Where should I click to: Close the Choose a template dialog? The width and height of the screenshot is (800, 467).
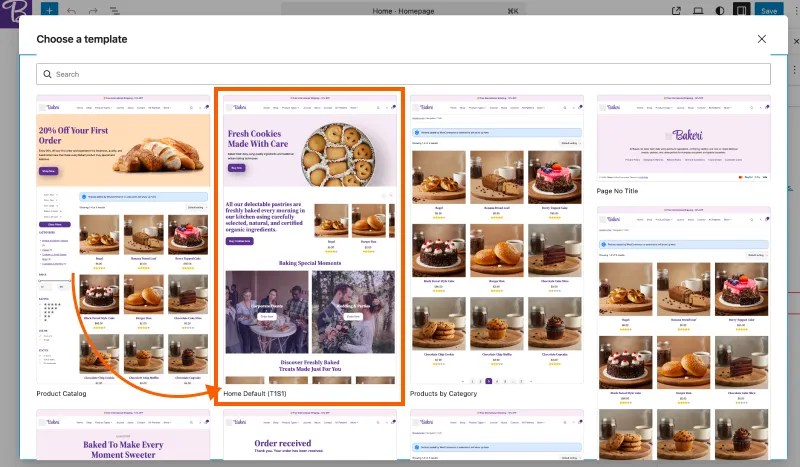(x=762, y=39)
